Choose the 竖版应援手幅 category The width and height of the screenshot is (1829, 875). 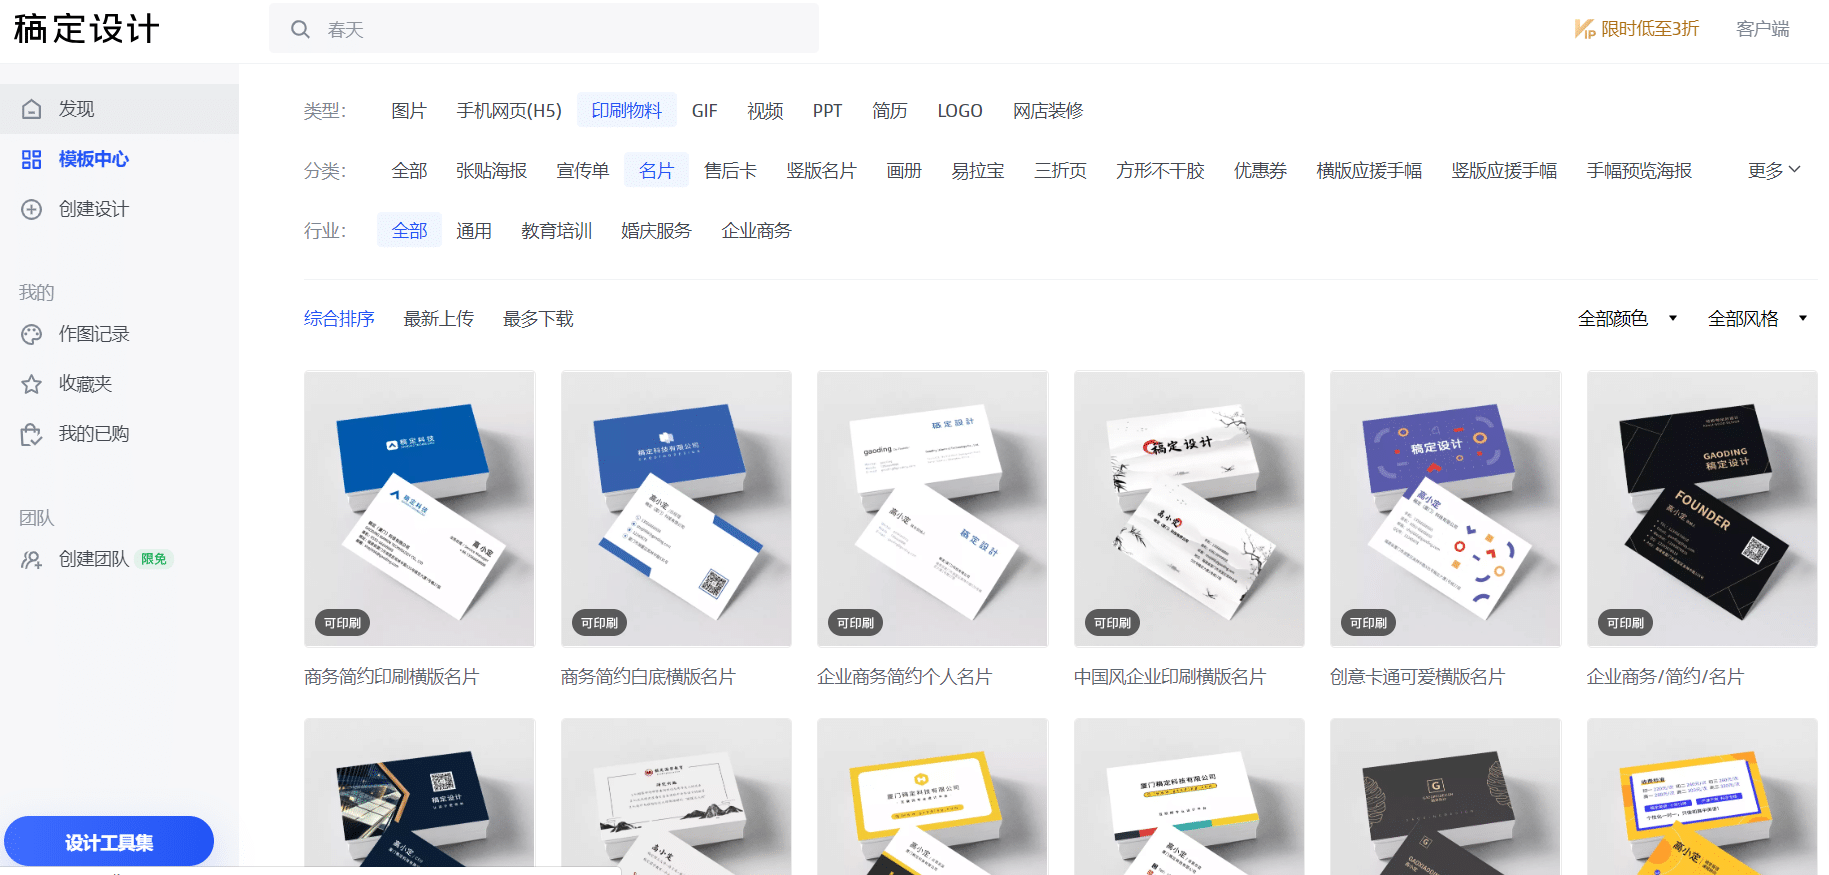[1504, 170]
